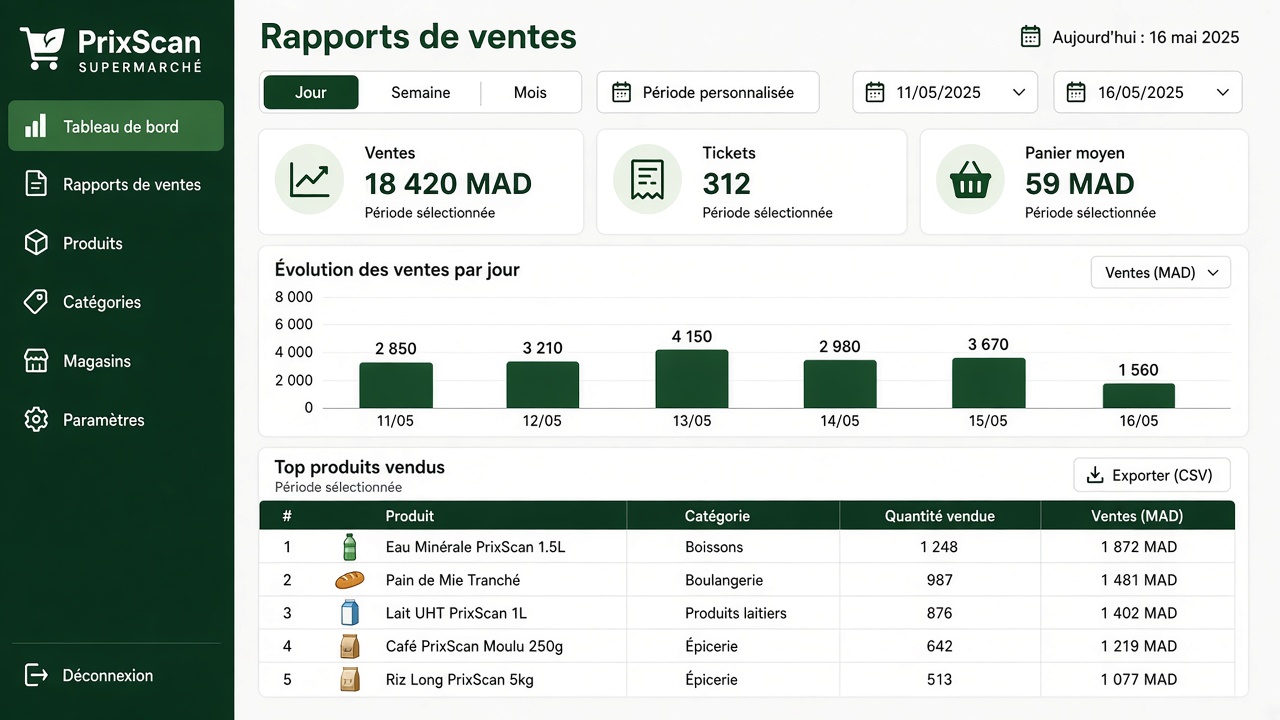Switch the period view to Mois

(530, 92)
